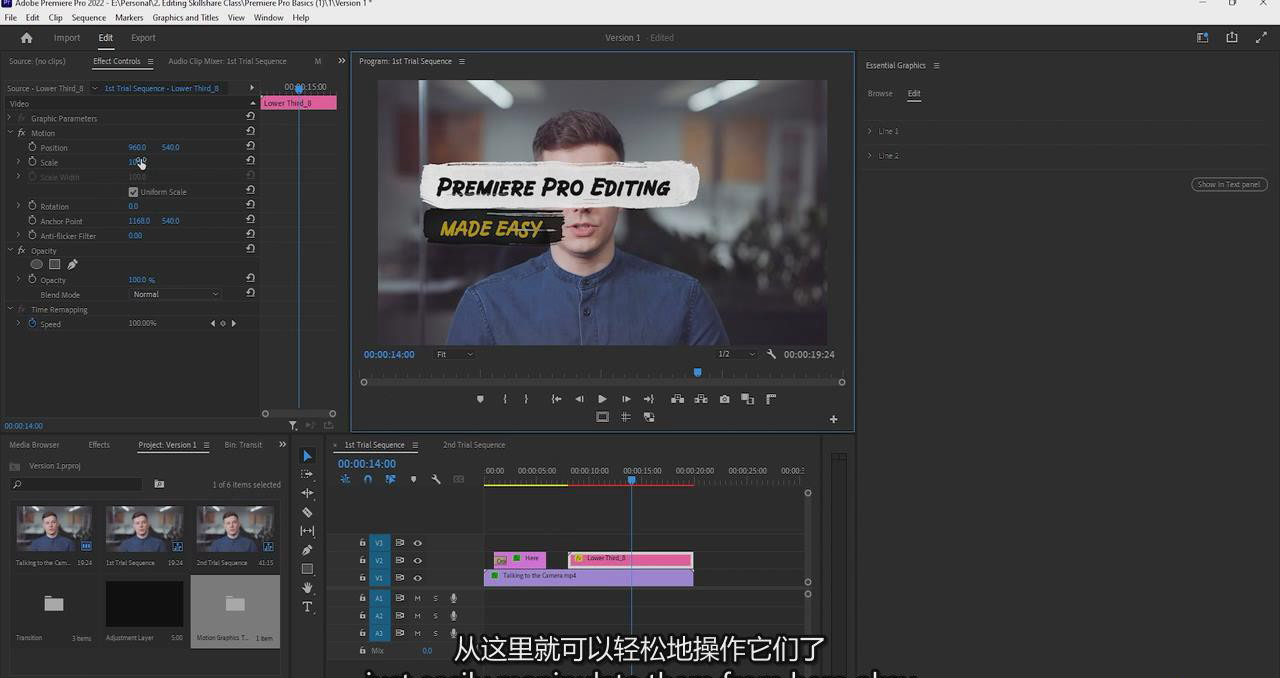Toggle Snap in timeline

[368, 479]
